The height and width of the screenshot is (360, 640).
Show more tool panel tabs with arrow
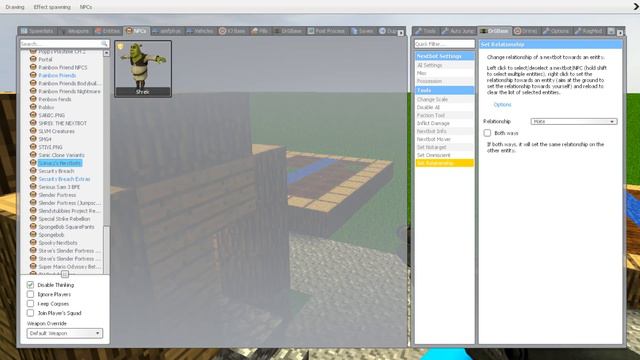pyautogui.click(x=620, y=33)
